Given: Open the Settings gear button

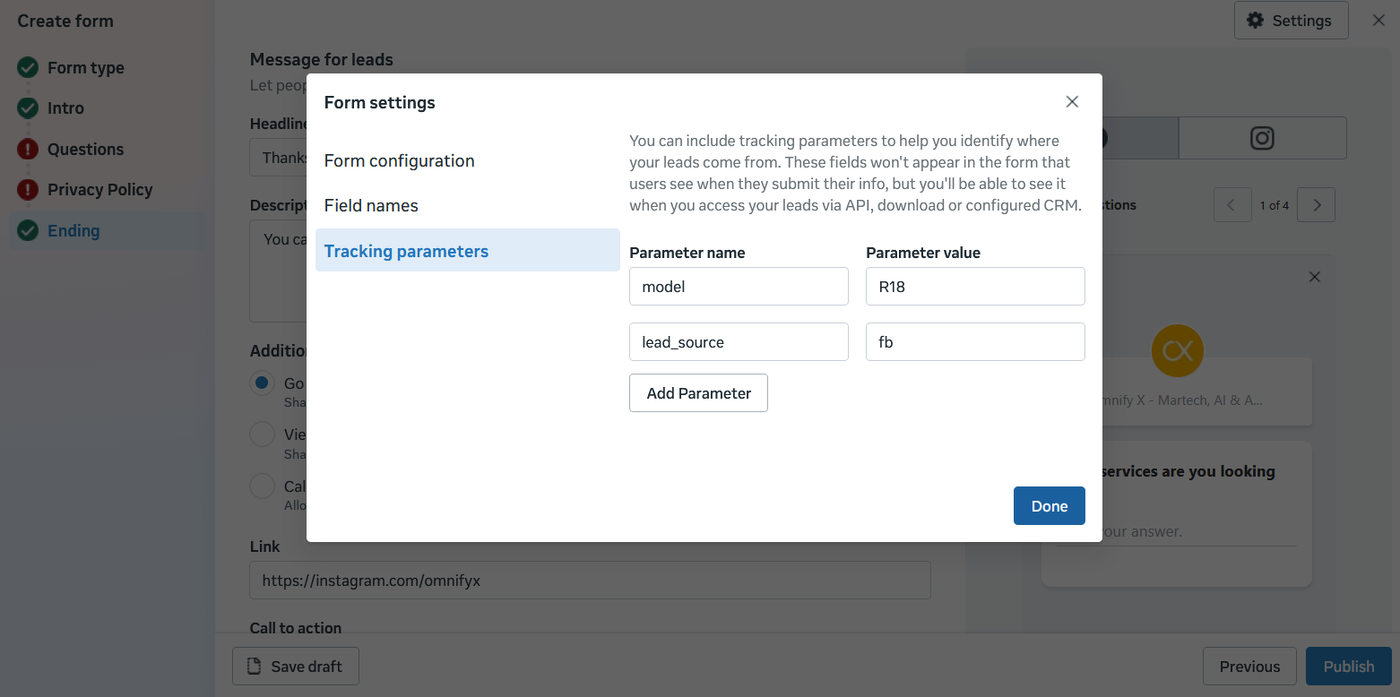Looking at the screenshot, I should click(x=1291, y=20).
